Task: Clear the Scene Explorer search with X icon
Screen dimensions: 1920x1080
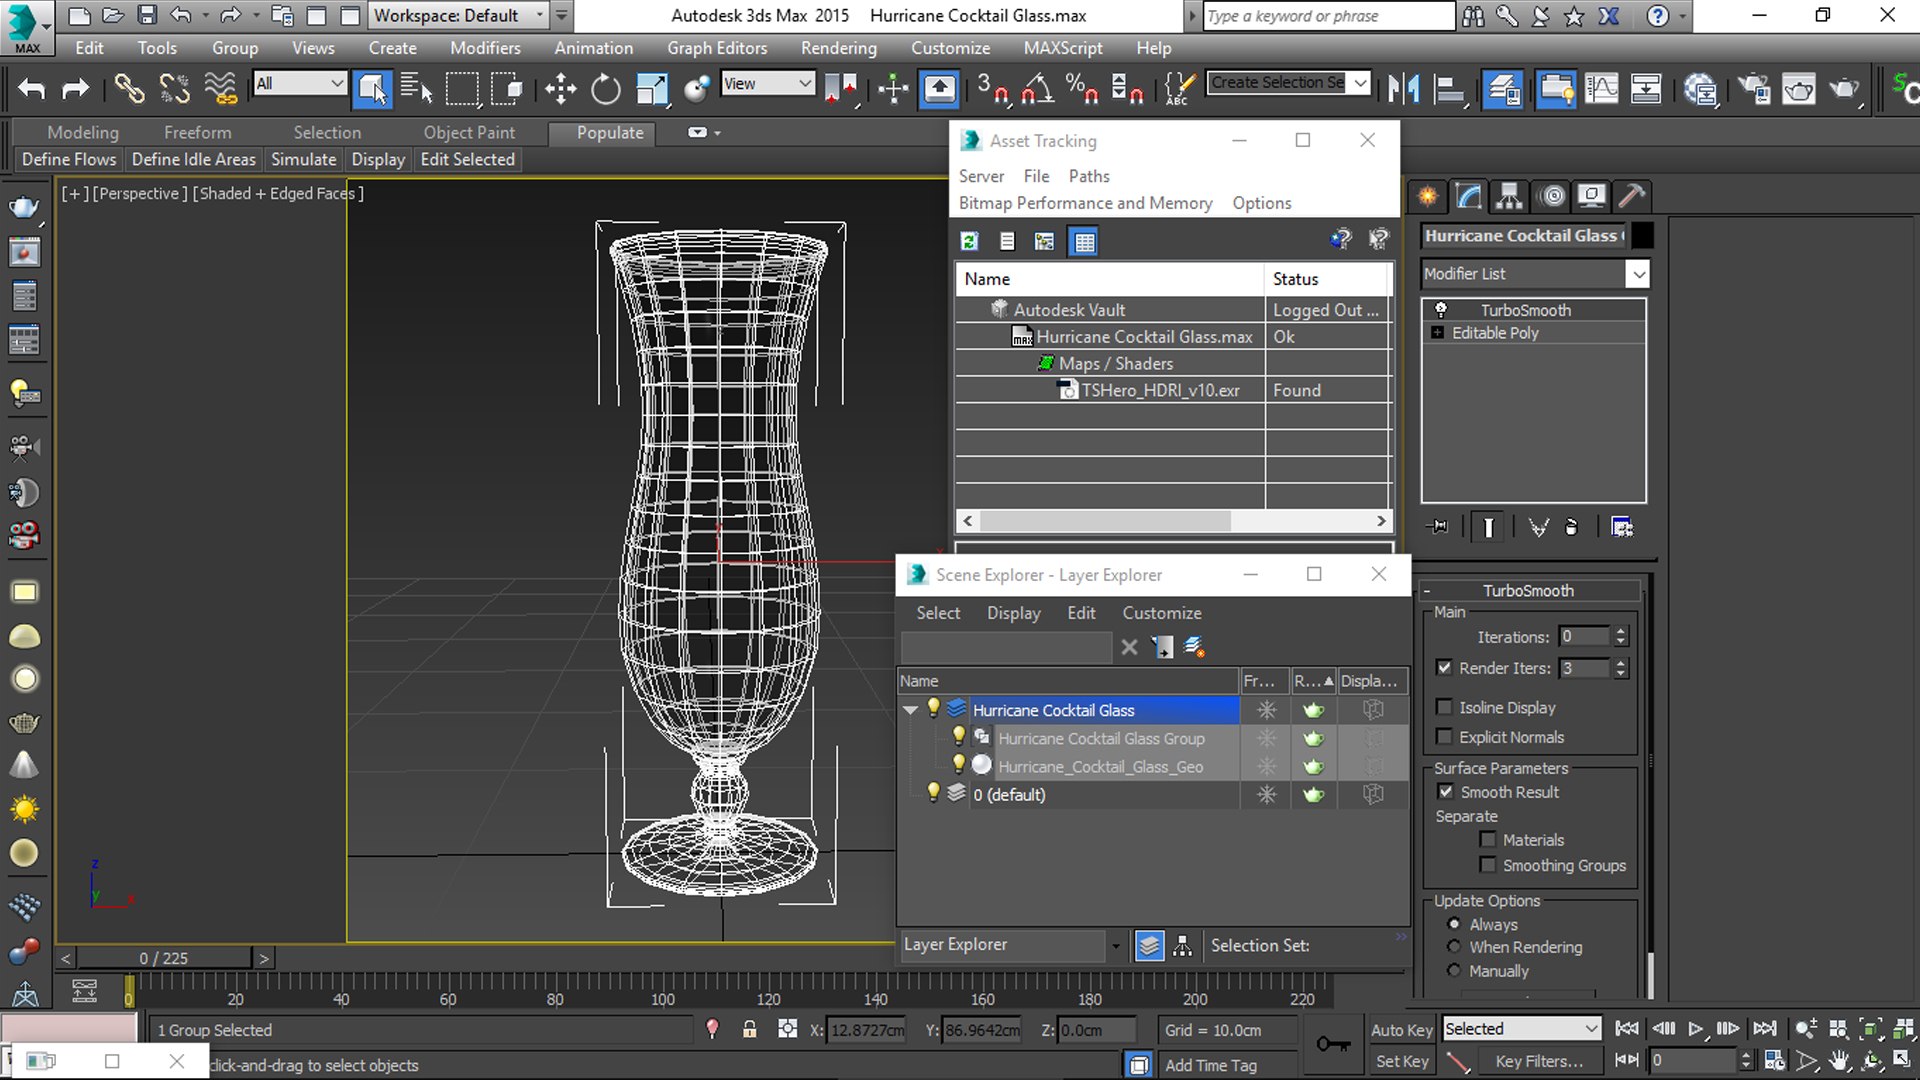Action: [x=1129, y=647]
